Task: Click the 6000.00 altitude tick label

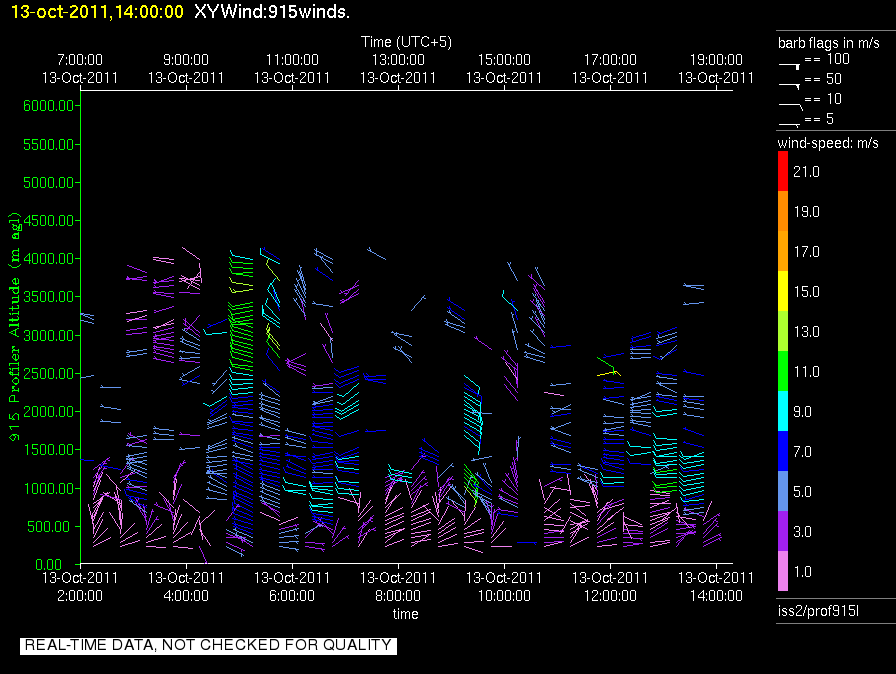Action: click(x=49, y=106)
